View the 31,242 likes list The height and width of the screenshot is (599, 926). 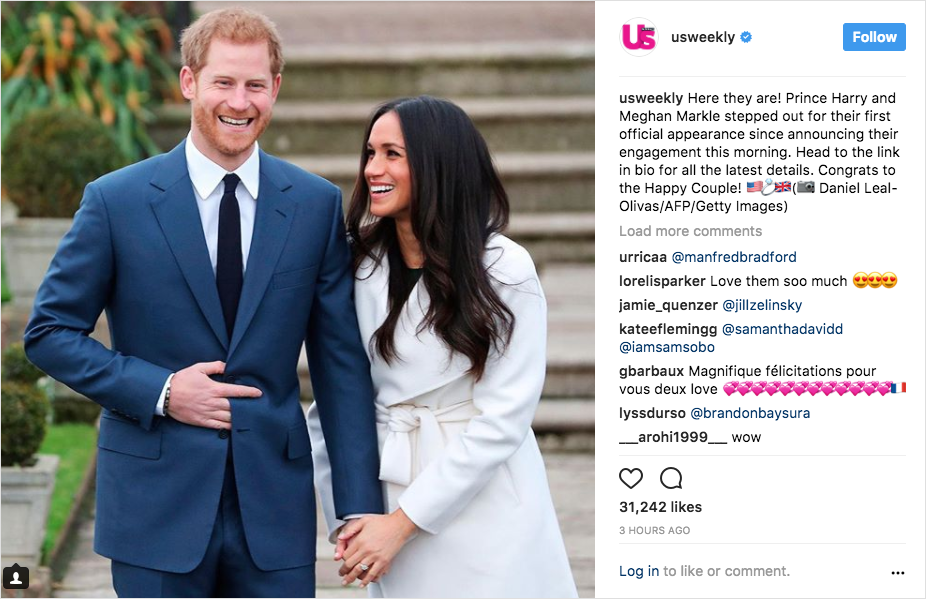[660, 507]
